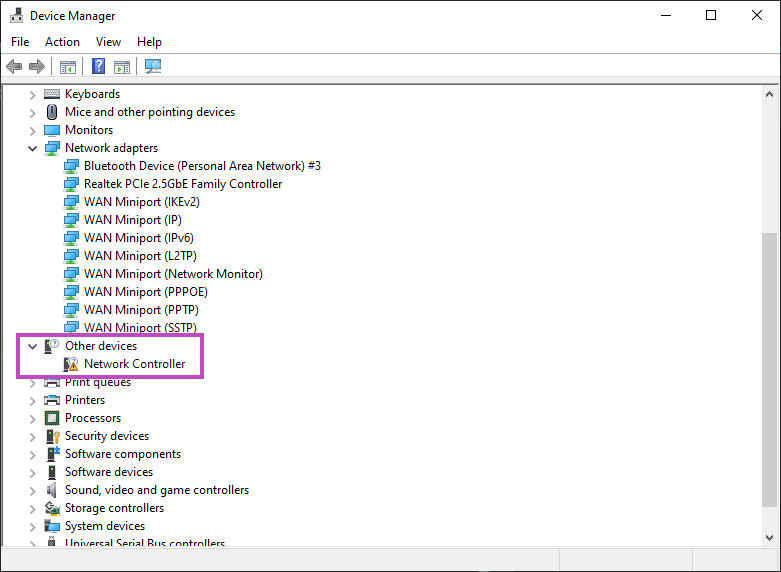Image resolution: width=781 pixels, height=572 pixels.
Task: Select Realtek PCIe 2.5GbE Family Controller text
Action: (183, 184)
